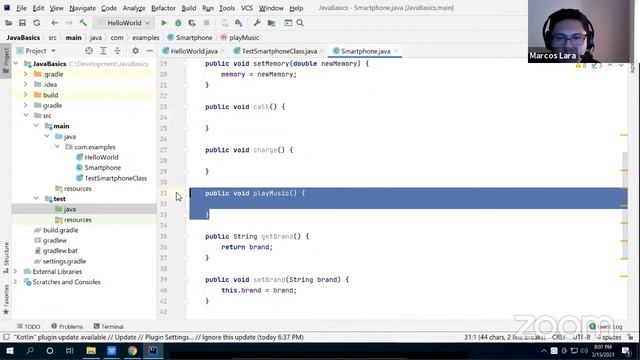Expand the .idea folder

pyautogui.click(x=26, y=84)
